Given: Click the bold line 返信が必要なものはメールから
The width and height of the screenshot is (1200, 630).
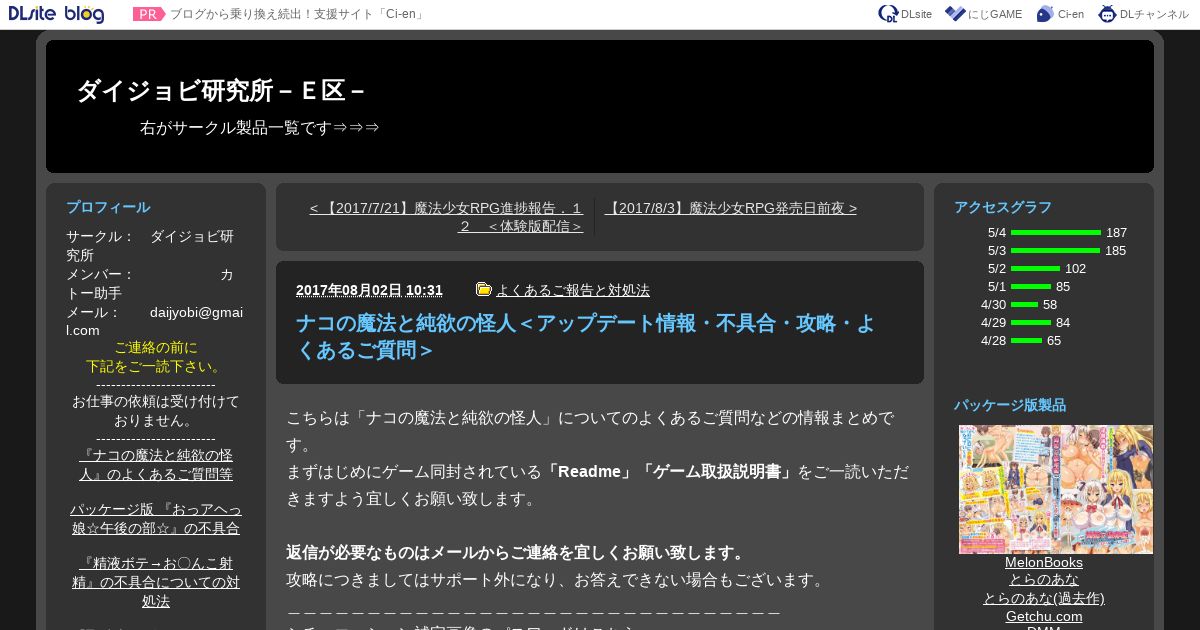Looking at the screenshot, I should point(518,553).
